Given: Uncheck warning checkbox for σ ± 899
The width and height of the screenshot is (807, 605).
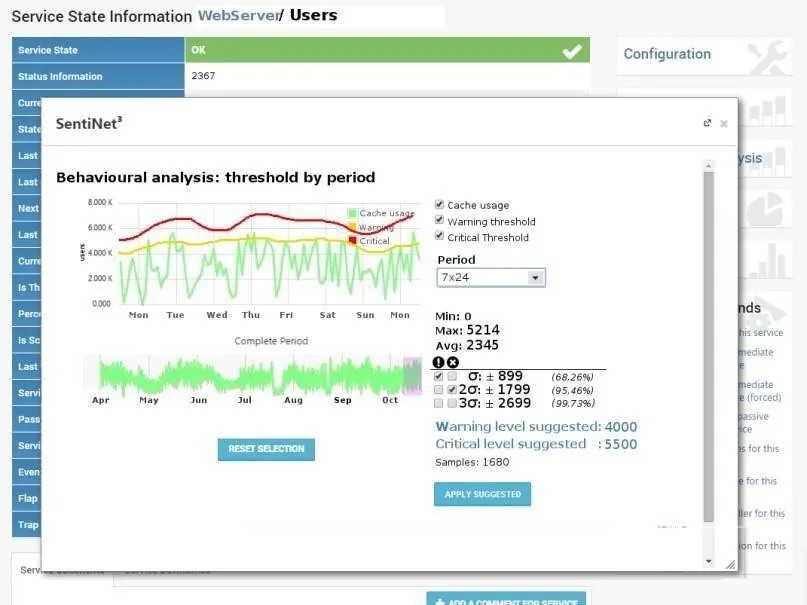Looking at the screenshot, I should (x=438, y=376).
